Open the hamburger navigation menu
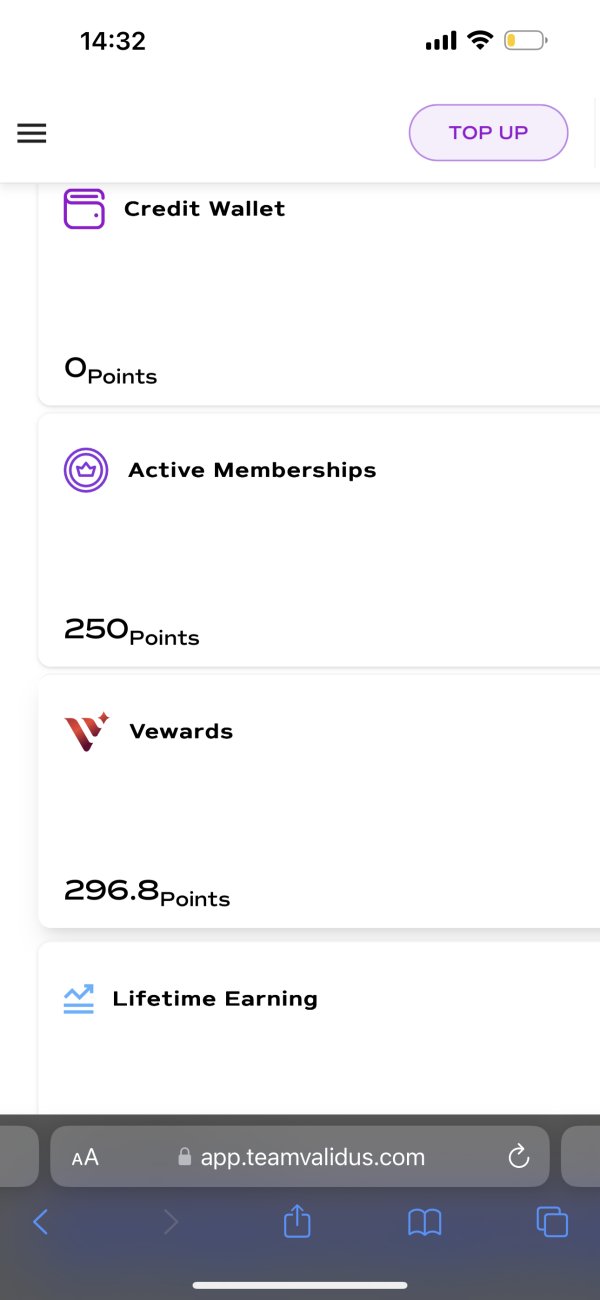Screen dimensions: 600x1300 32,133
